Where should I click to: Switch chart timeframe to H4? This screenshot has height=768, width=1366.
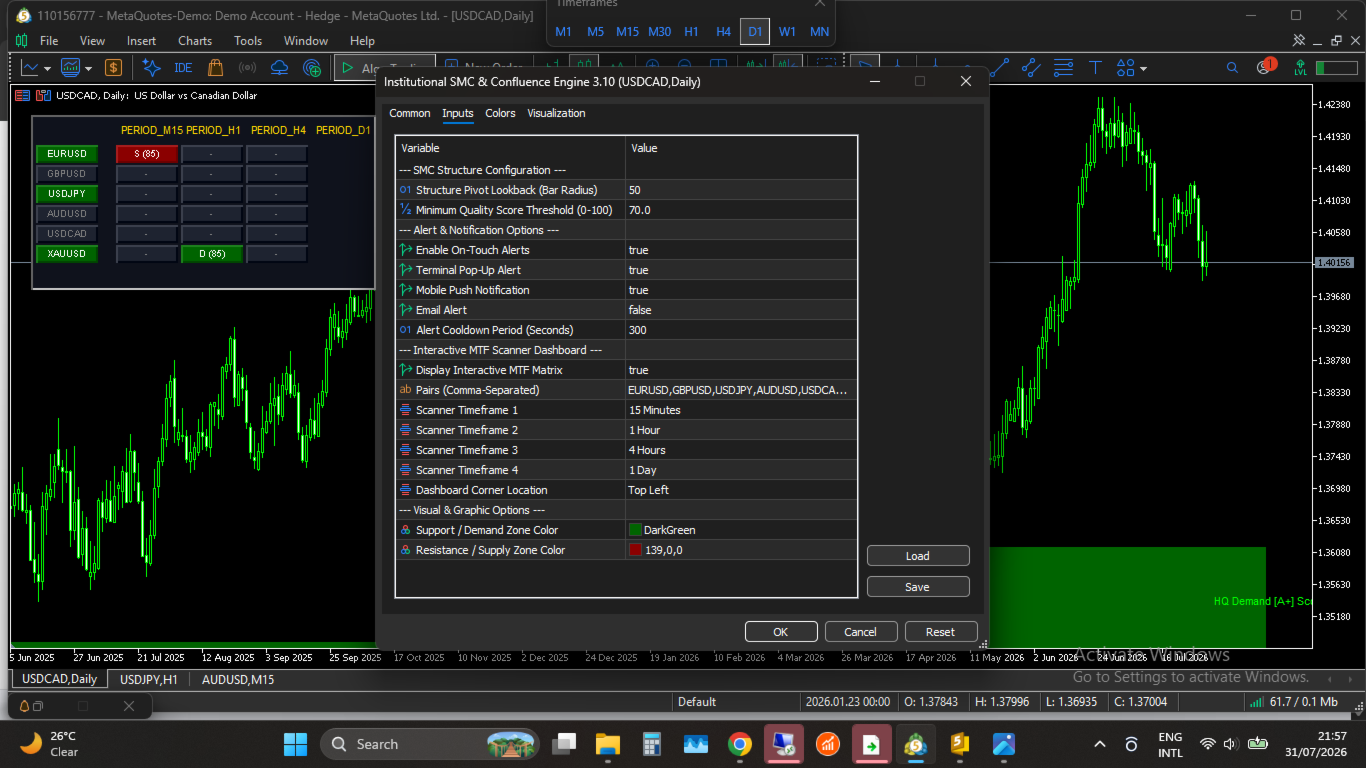[723, 32]
